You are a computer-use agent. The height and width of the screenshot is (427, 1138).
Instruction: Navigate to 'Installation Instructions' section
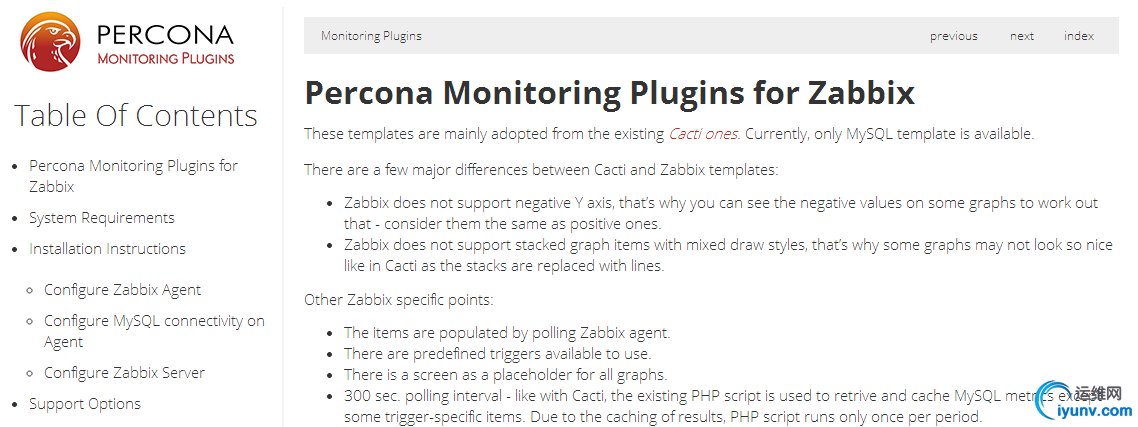pyautogui.click(x=107, y=249)
